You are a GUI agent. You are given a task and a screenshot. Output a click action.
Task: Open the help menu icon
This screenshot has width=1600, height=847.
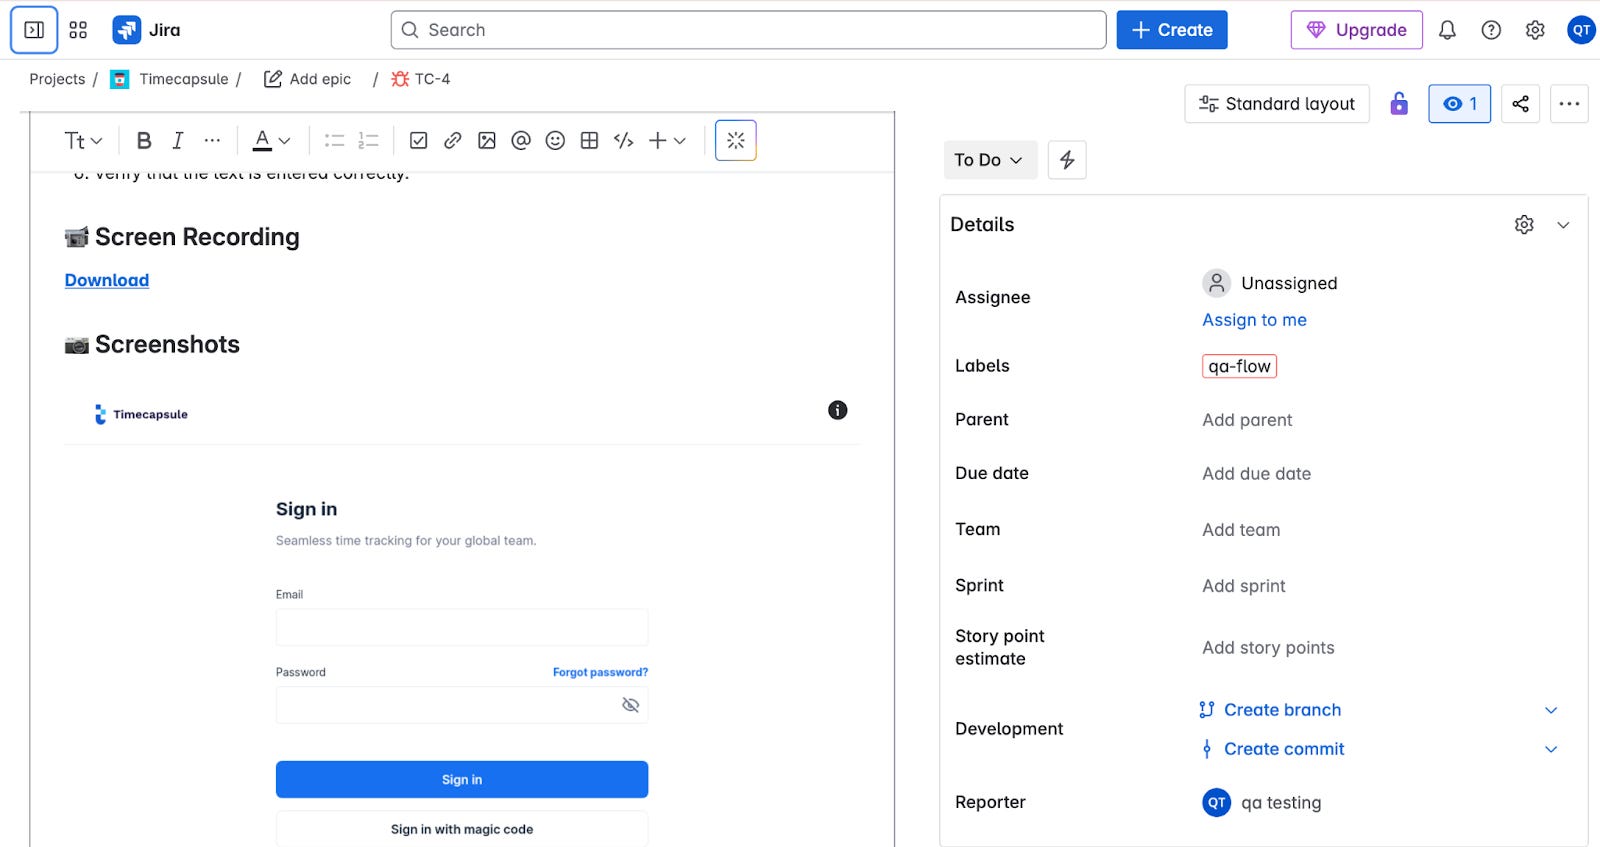tap(1491, 30)
